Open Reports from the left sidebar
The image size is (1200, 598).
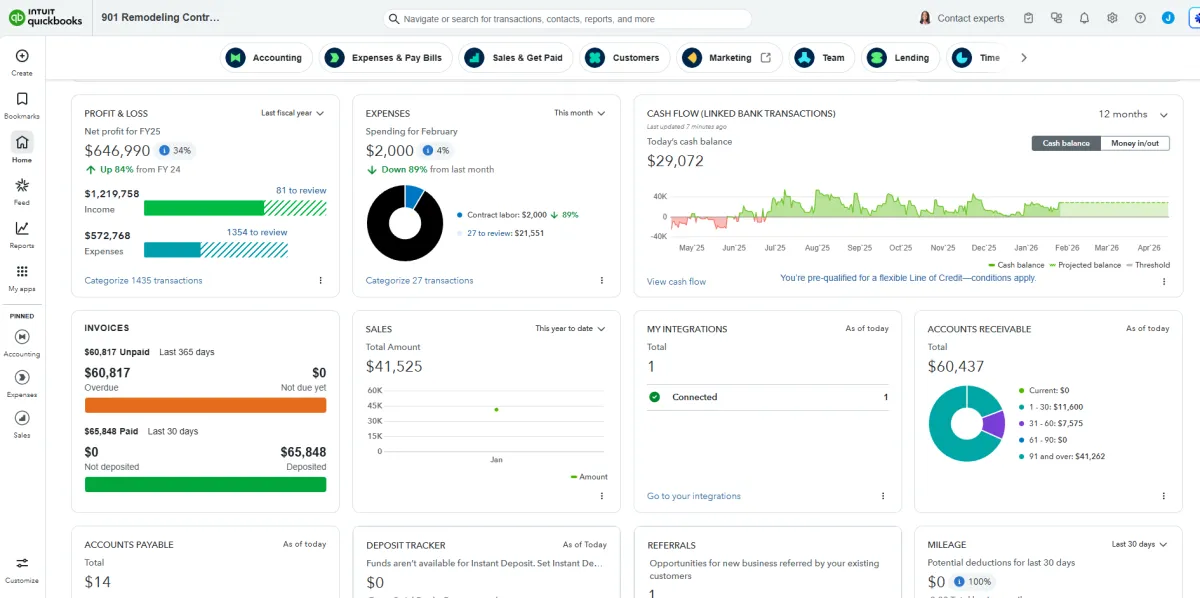point(22,229)
